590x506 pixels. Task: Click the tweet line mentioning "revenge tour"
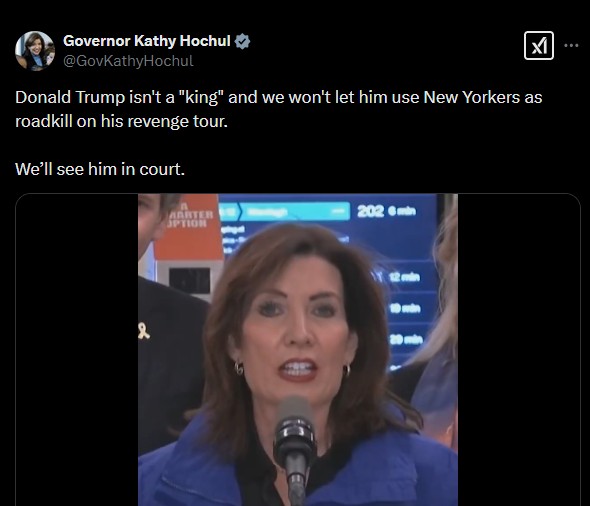tap(122, 121)
